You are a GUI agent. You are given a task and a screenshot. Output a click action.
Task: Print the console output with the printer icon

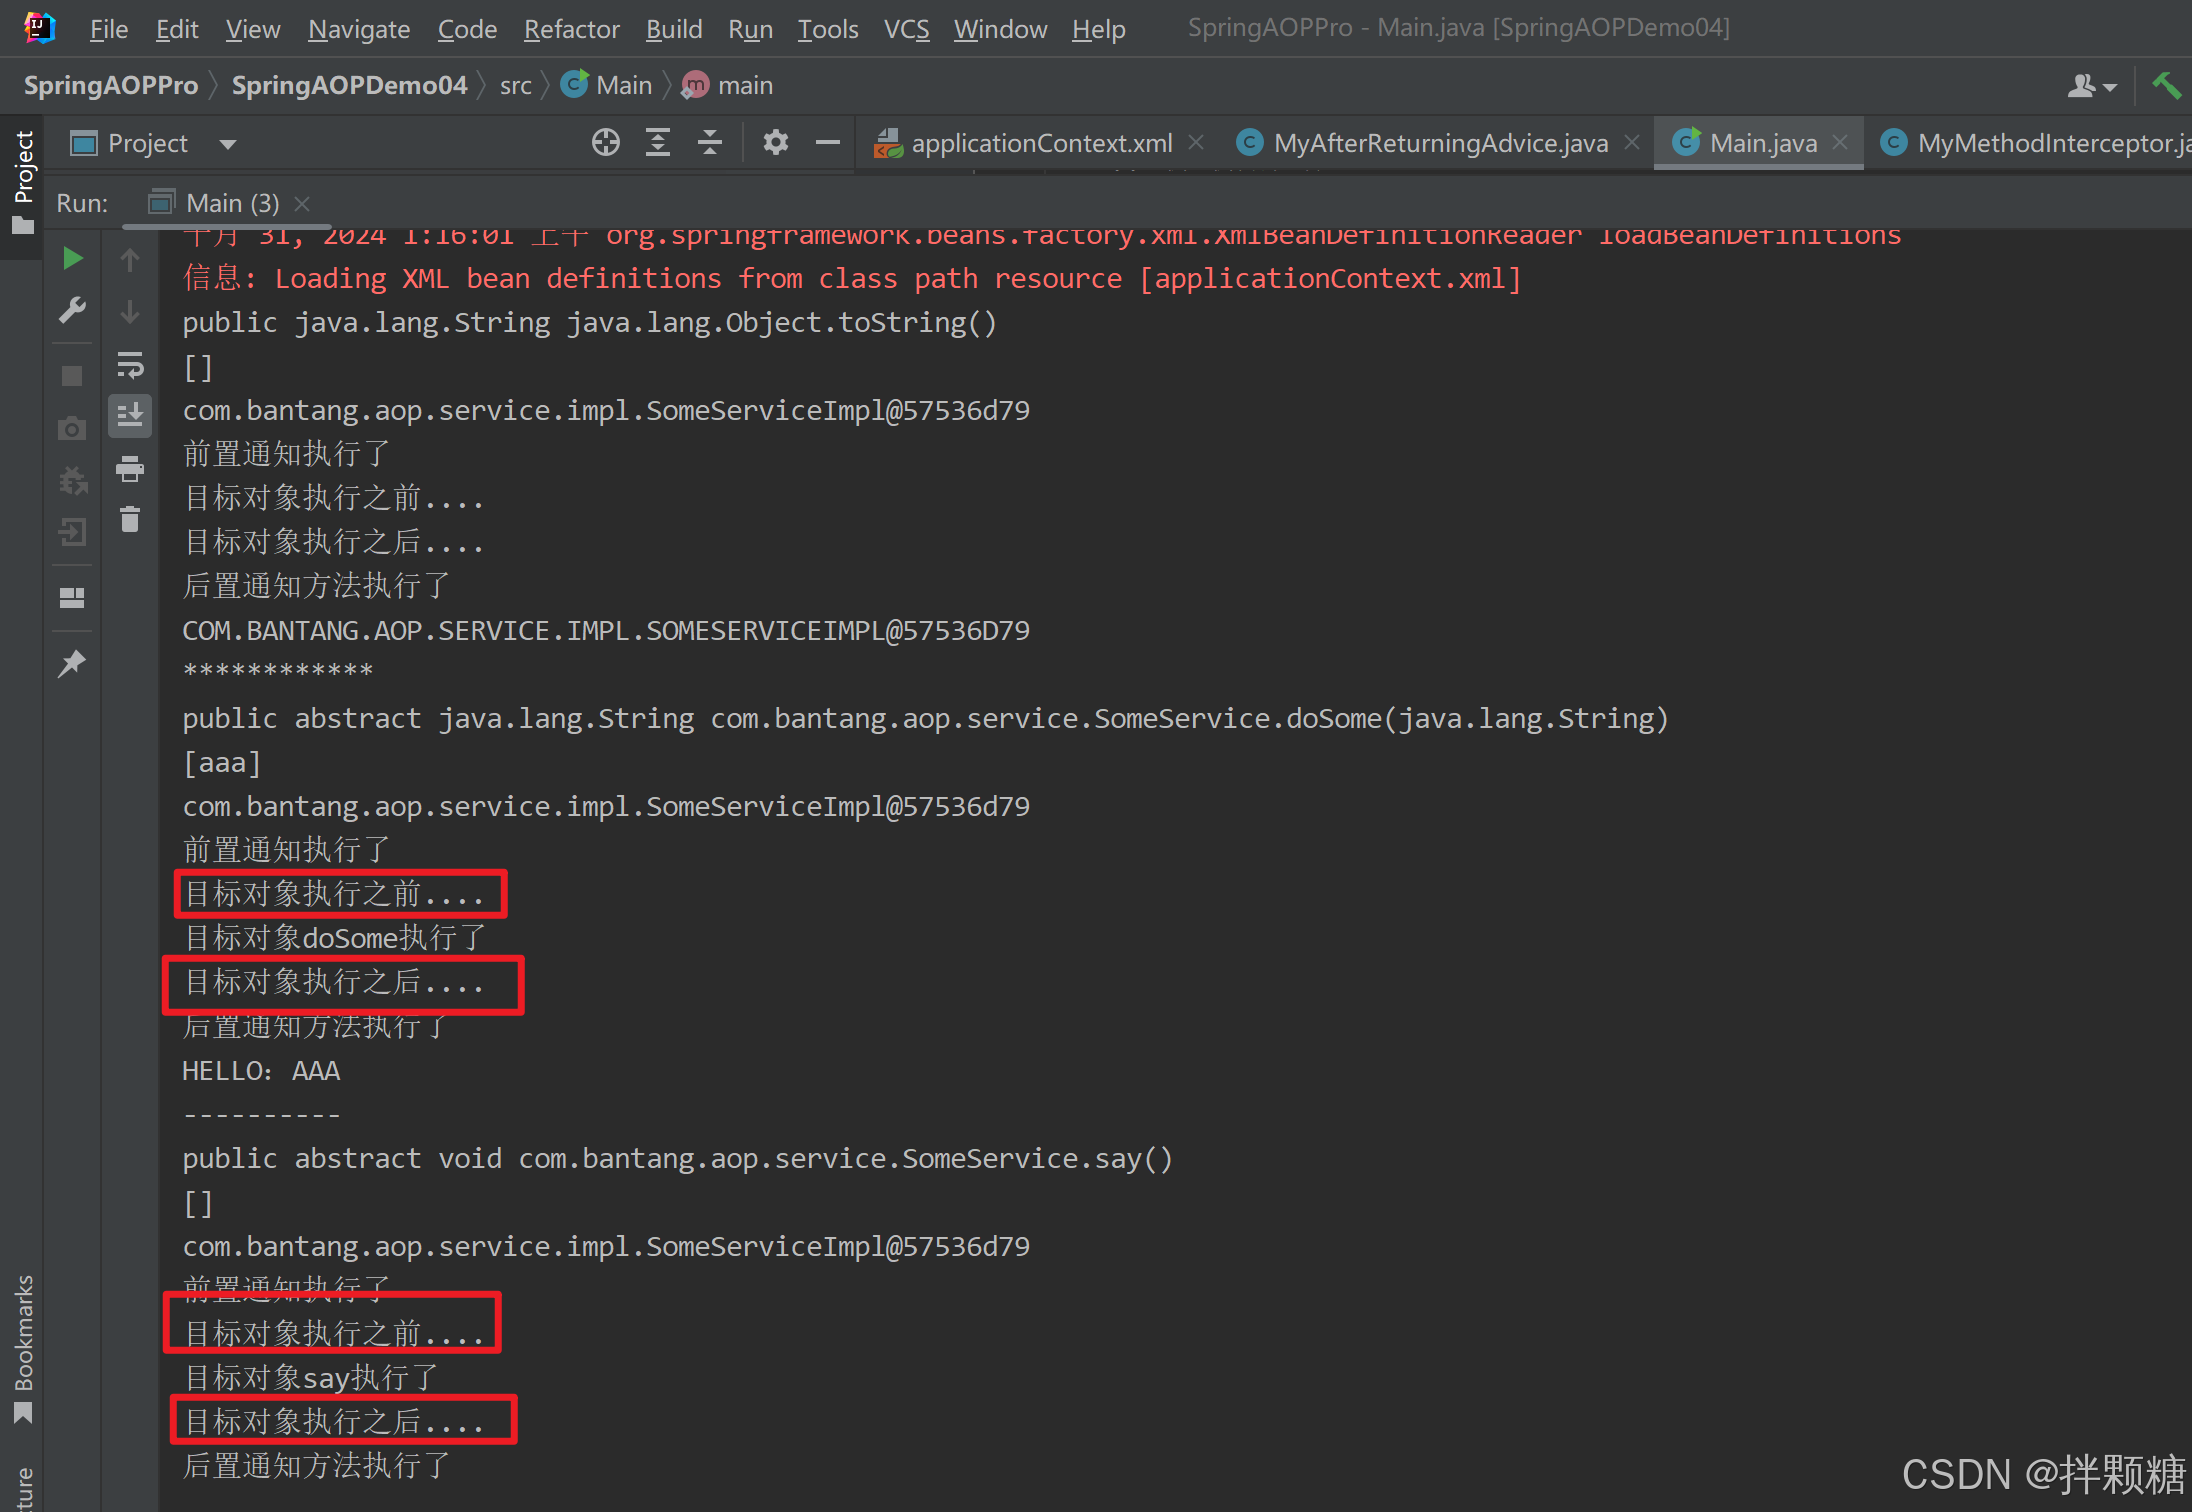point(130,468)
